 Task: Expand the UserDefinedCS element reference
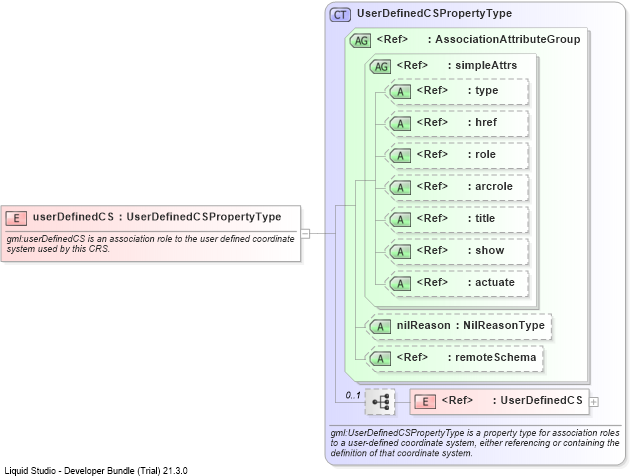coord(594,402)
